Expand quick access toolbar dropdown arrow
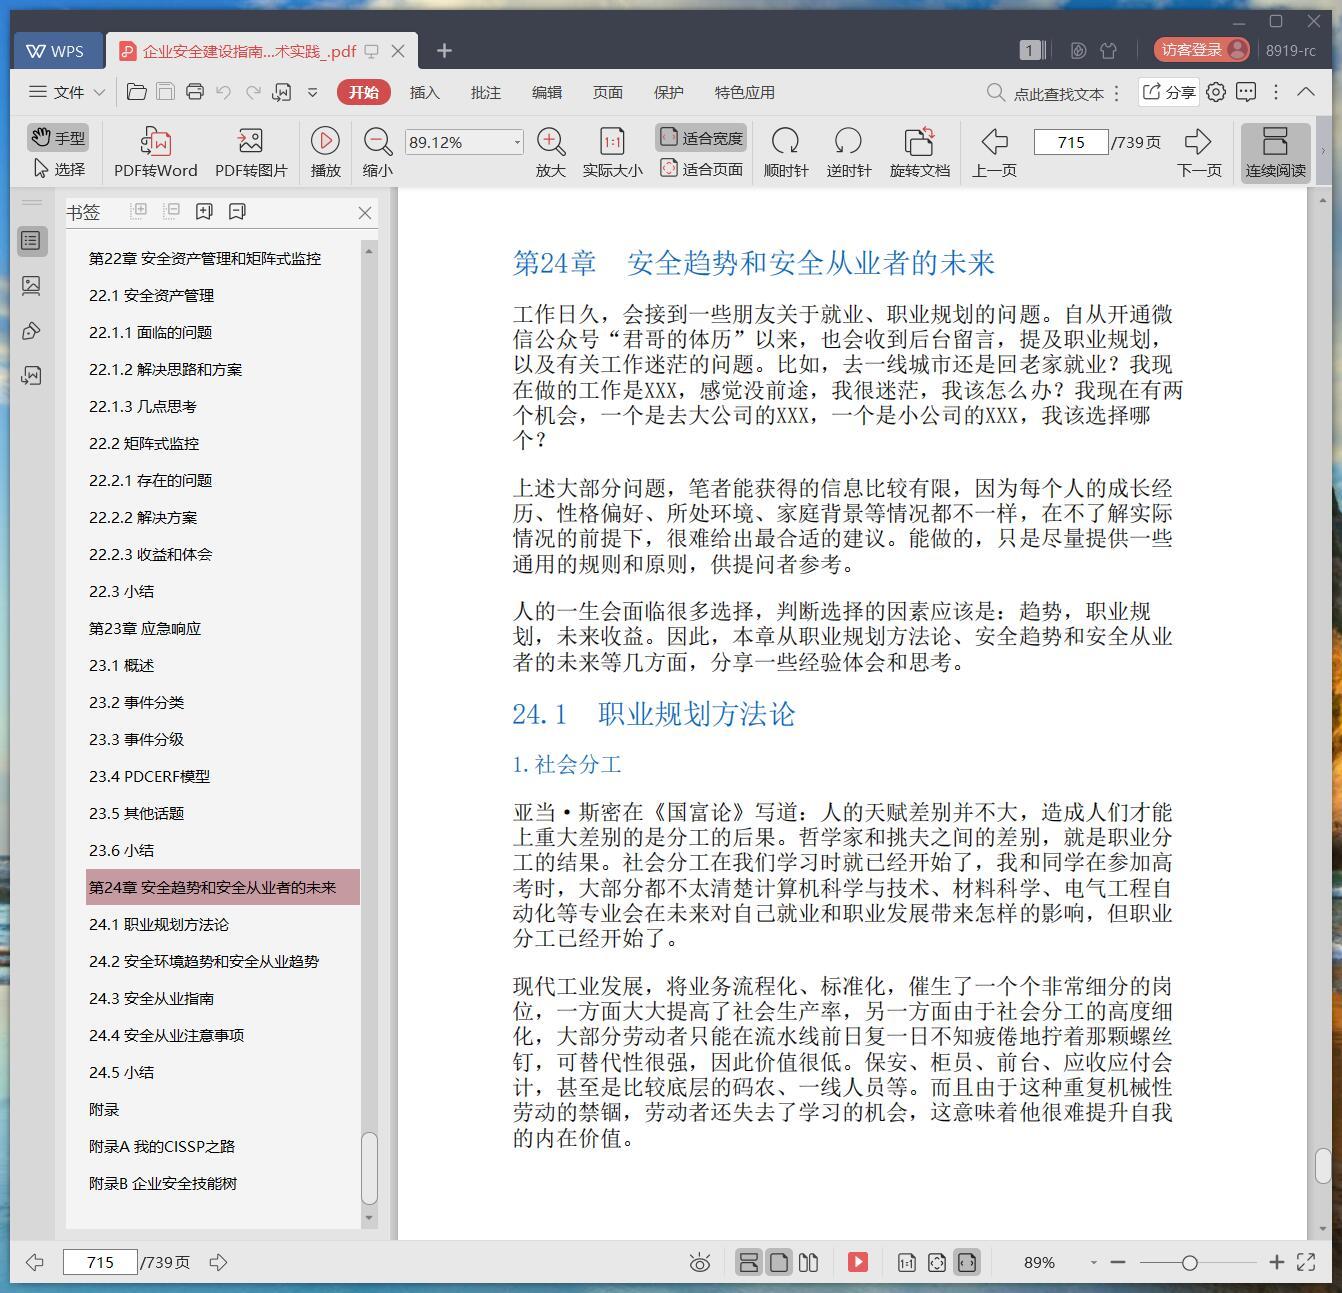The image size is (1342, 1293). pos(312,92)
